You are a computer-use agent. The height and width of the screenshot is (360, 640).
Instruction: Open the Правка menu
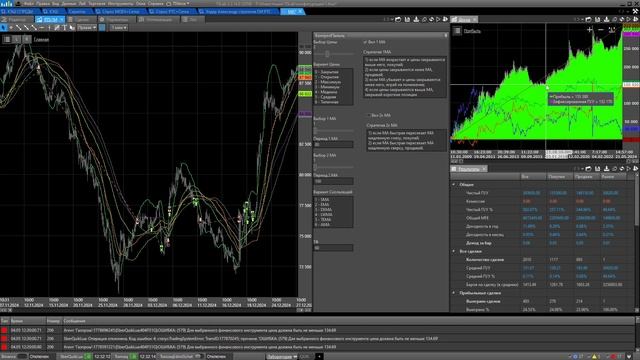(x=43, y=4)
